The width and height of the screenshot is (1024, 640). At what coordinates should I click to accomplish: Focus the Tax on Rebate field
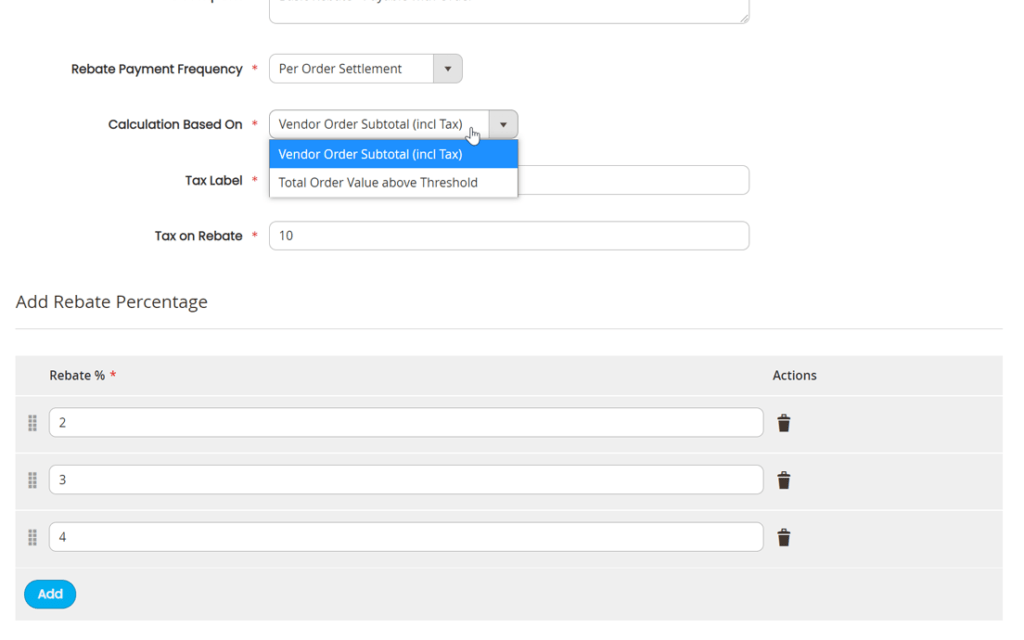pos(509,236)
